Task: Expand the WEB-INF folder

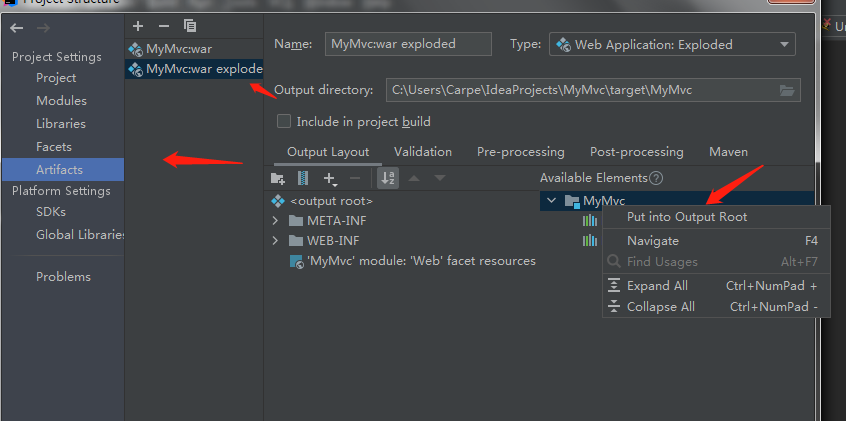Action: click(x=275, y=241)
